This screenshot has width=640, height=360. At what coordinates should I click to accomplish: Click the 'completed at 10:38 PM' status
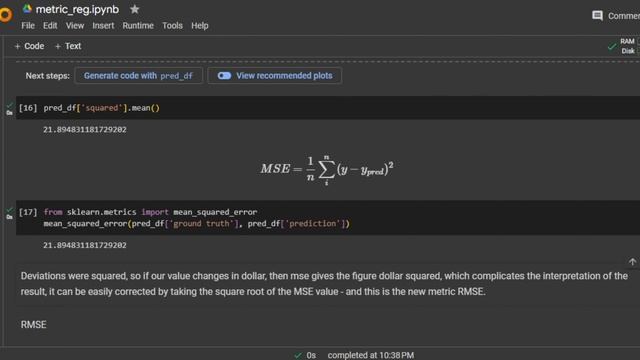point(371,355)
